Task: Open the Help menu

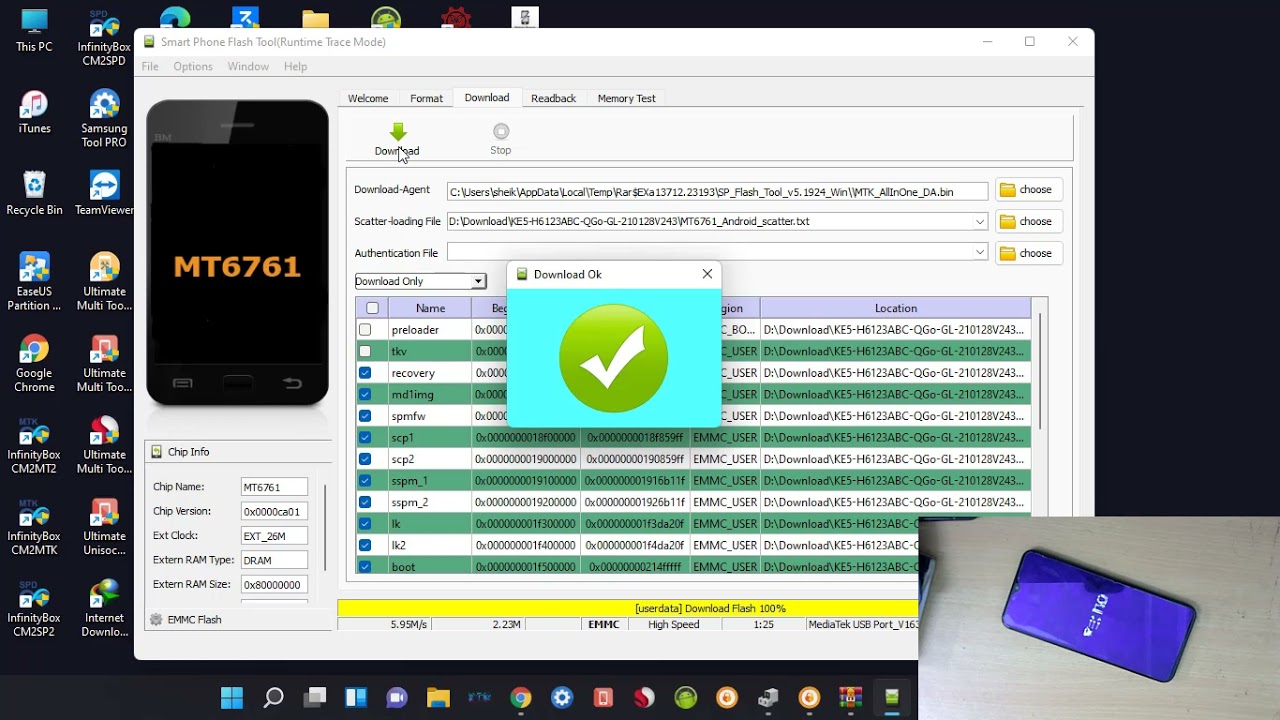Action: (x=295, y=66)
